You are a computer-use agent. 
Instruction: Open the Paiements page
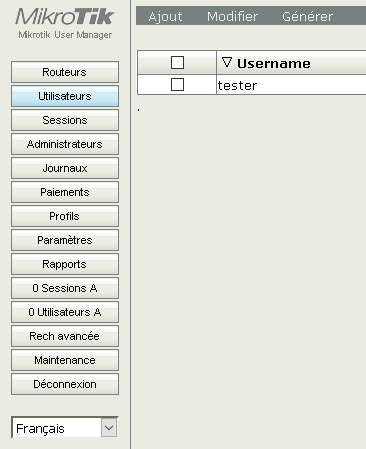point(65,192)
